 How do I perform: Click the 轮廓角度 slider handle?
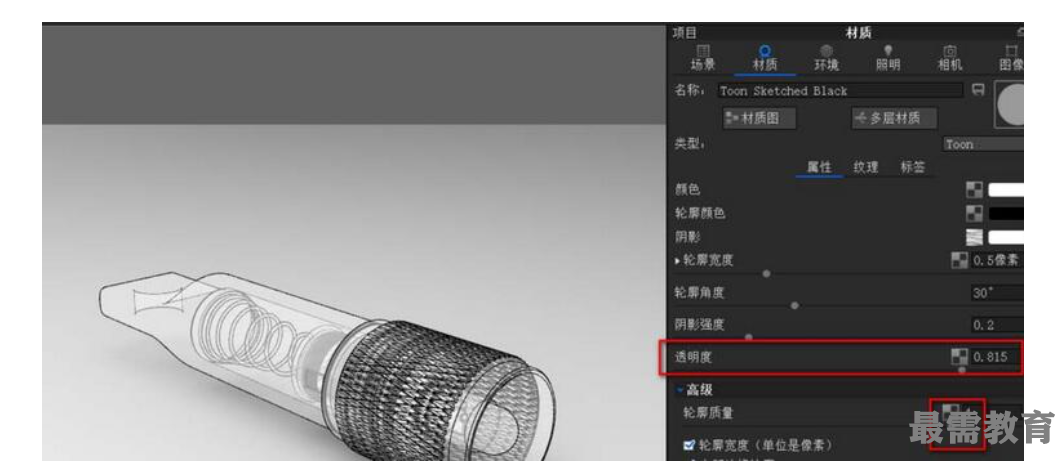click(x=794, y=305)
